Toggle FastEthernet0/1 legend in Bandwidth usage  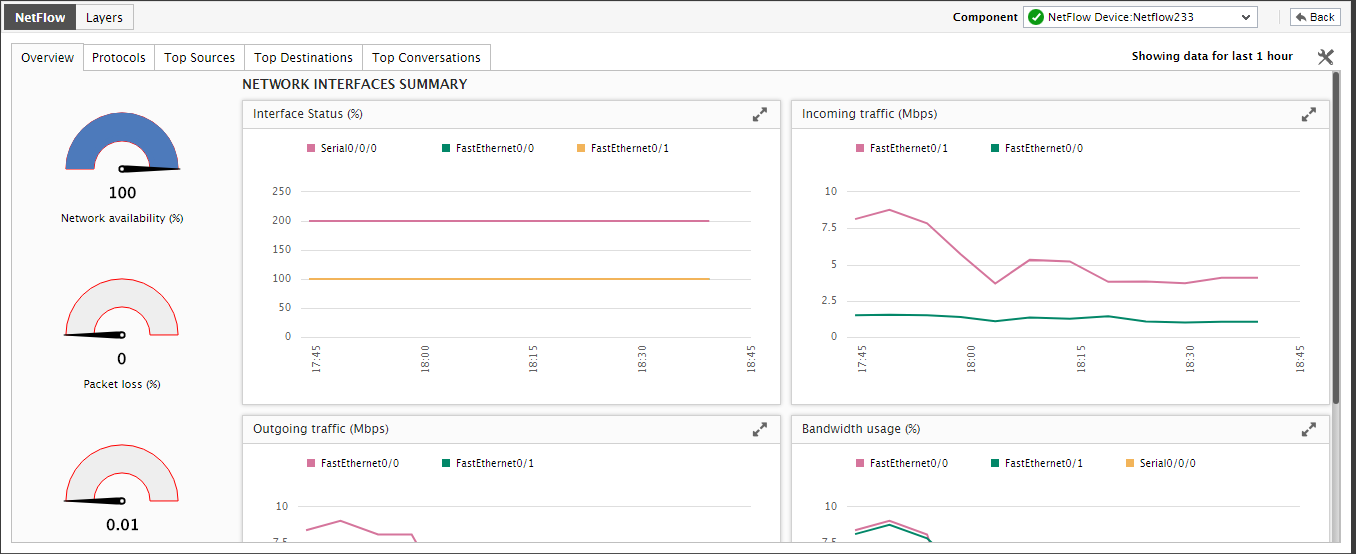click(1037, 463)
